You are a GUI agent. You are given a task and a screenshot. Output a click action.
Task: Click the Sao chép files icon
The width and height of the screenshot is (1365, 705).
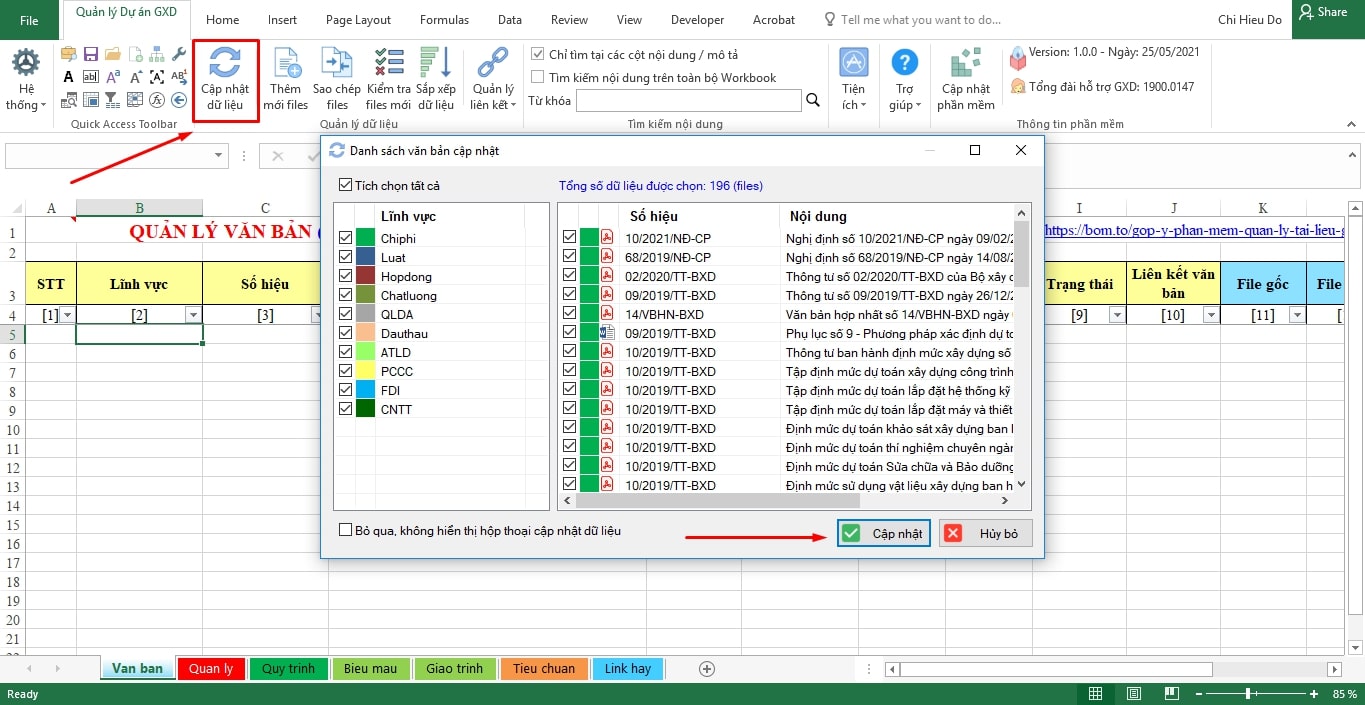tap(337, 64)
